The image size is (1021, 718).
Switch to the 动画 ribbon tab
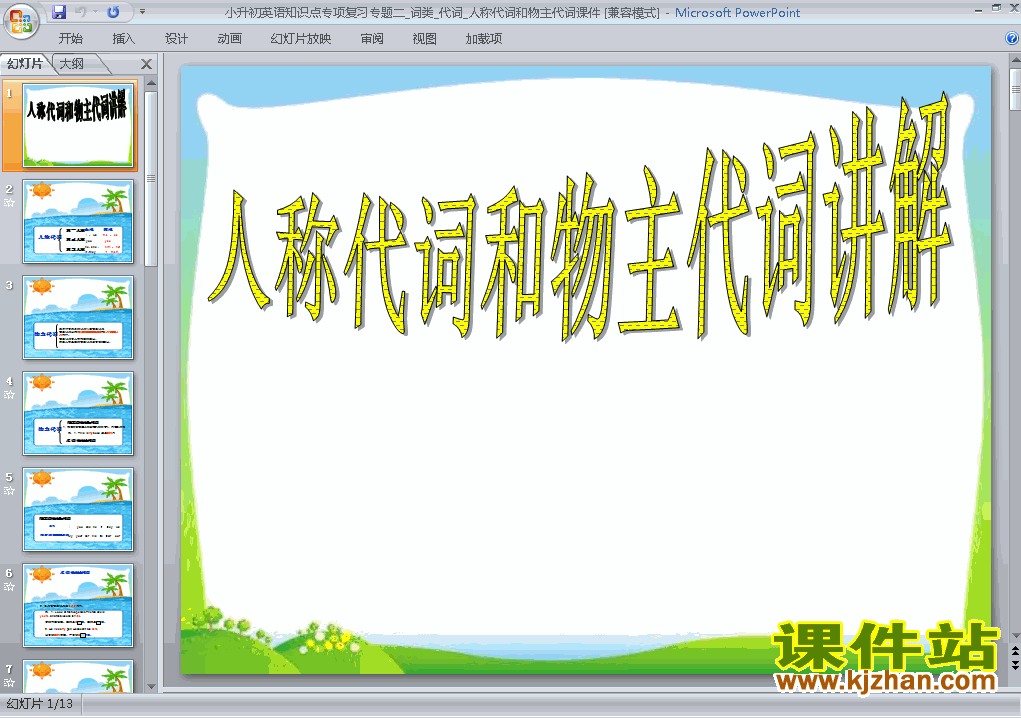[x=229, y=38]
